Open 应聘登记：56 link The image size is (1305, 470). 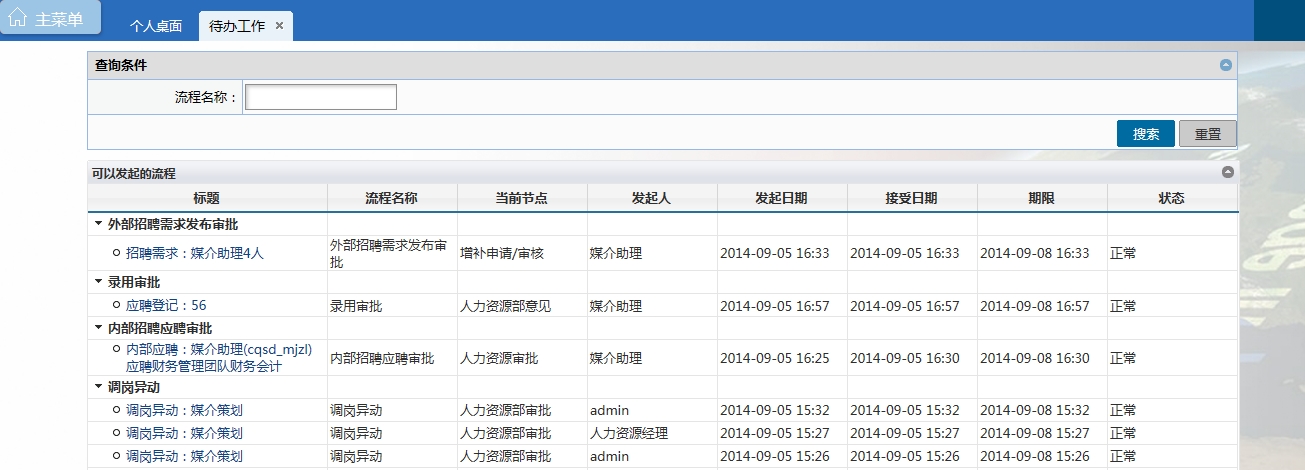point(166,306)
